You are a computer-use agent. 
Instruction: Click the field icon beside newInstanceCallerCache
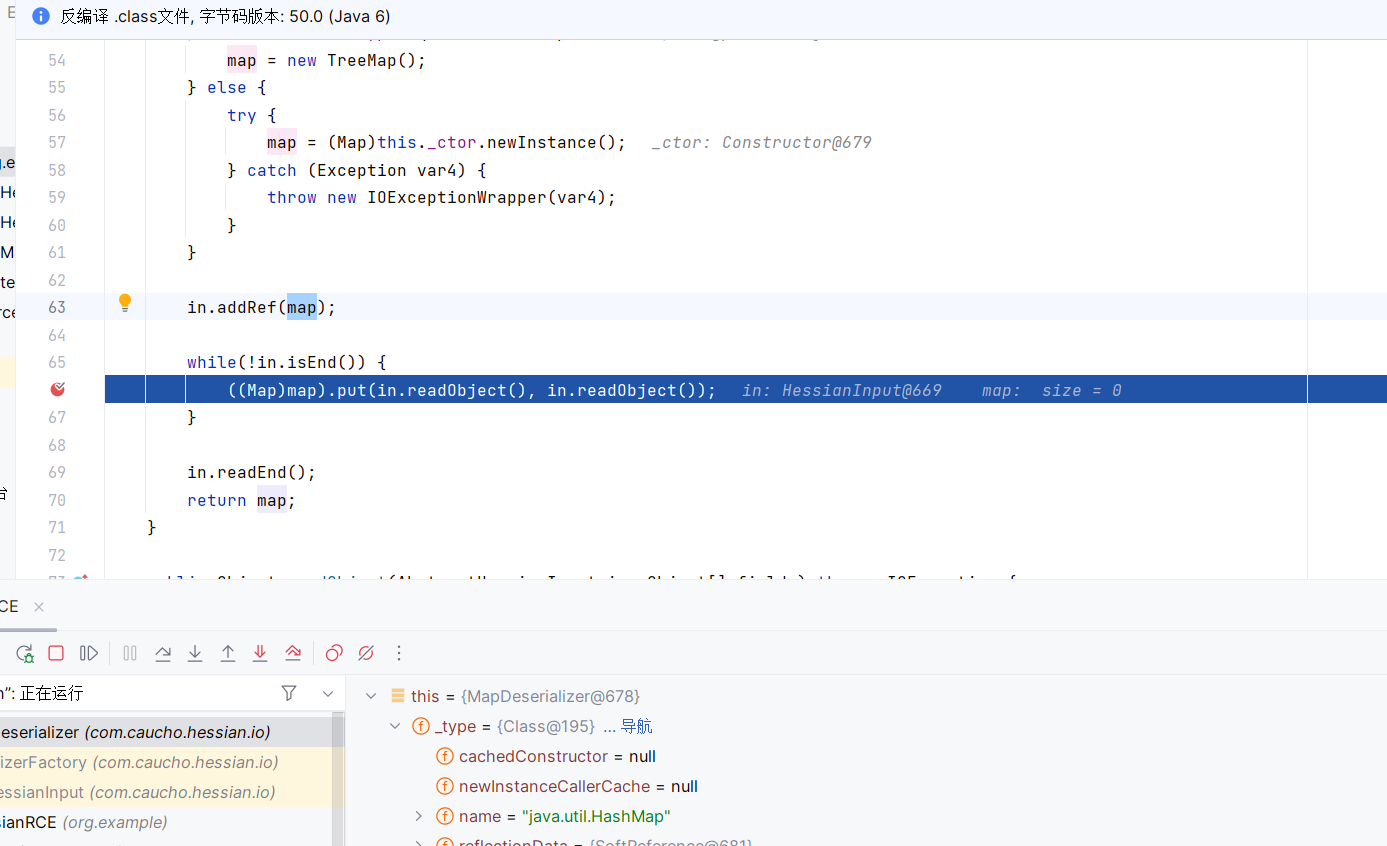point(444,786)
